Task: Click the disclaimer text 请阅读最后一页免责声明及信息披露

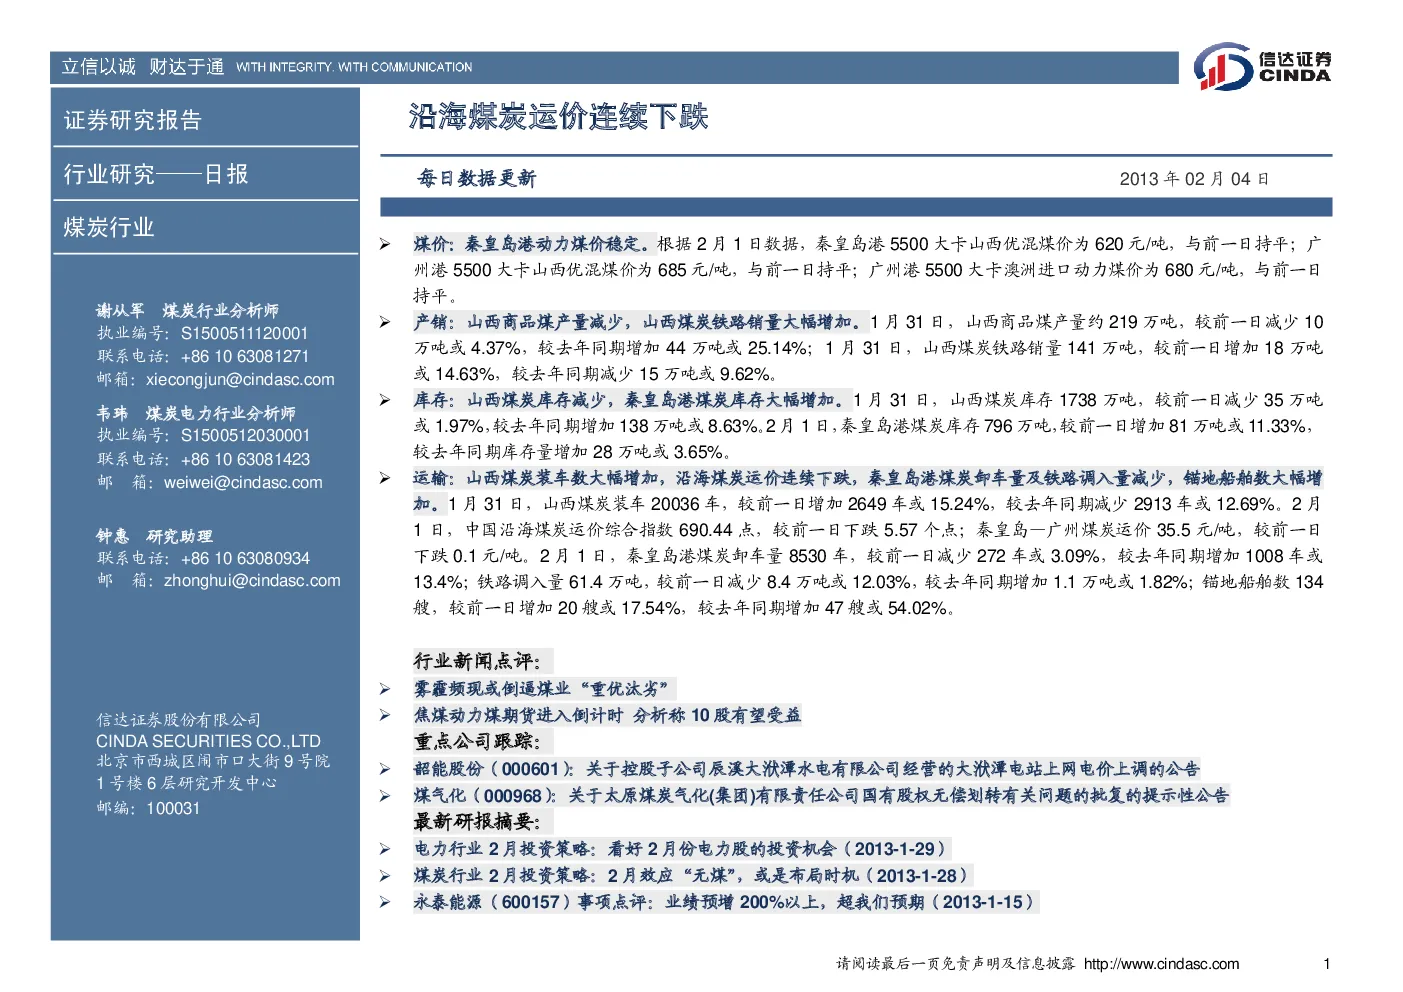Action: coord(956,964)
